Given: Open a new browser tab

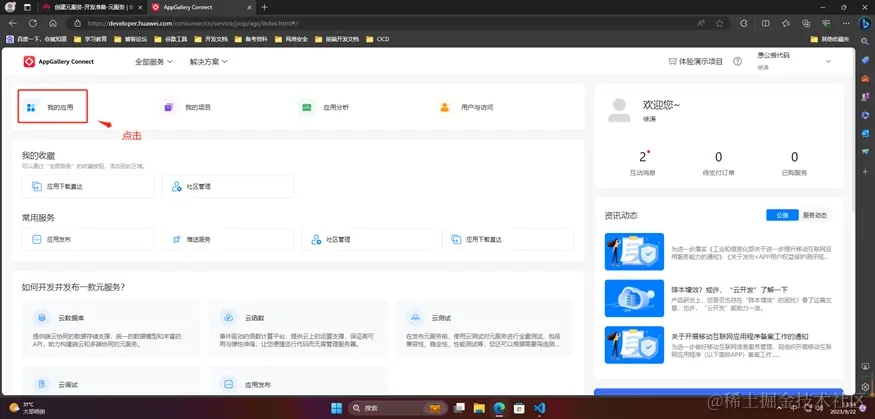Looking at the screenshot, I should 265,7.
